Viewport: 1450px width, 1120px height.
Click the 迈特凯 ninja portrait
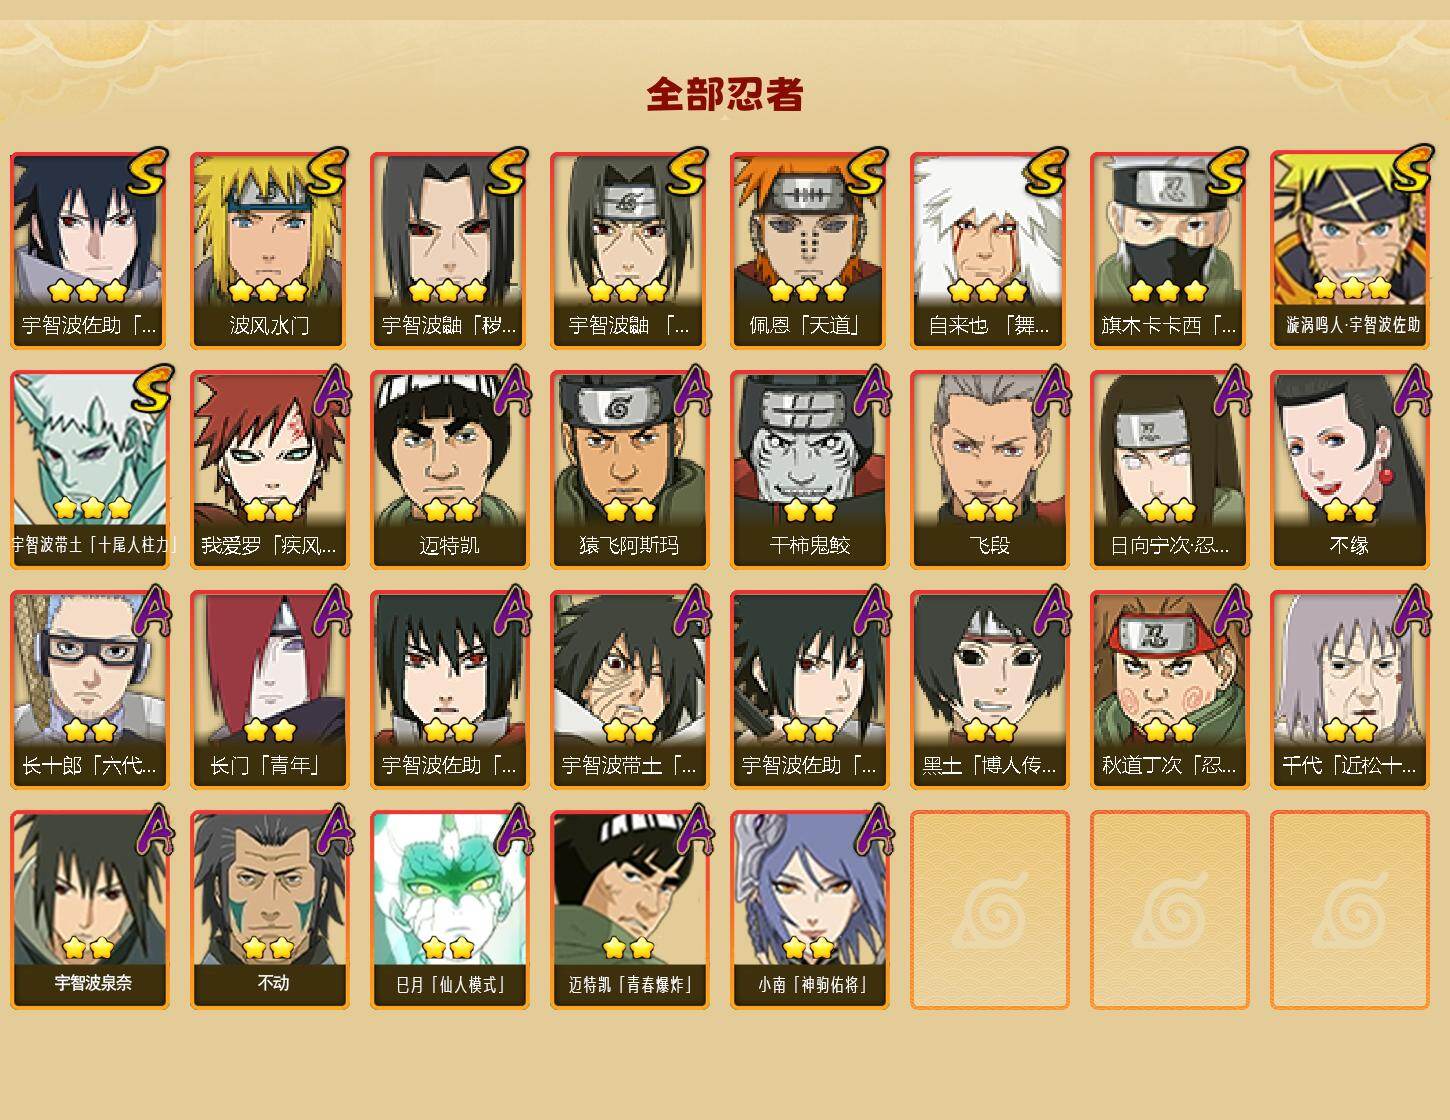tap(449, 470)
